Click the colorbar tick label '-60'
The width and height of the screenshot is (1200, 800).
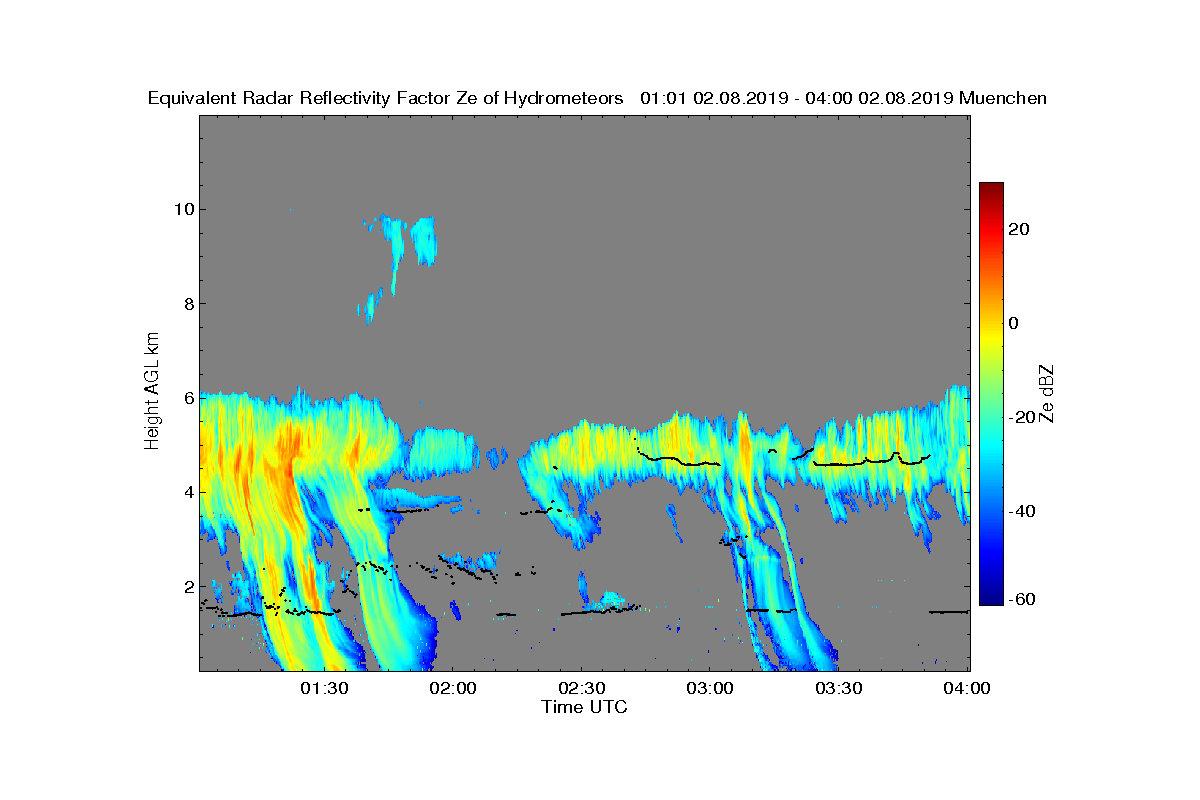click(1023, 600)
